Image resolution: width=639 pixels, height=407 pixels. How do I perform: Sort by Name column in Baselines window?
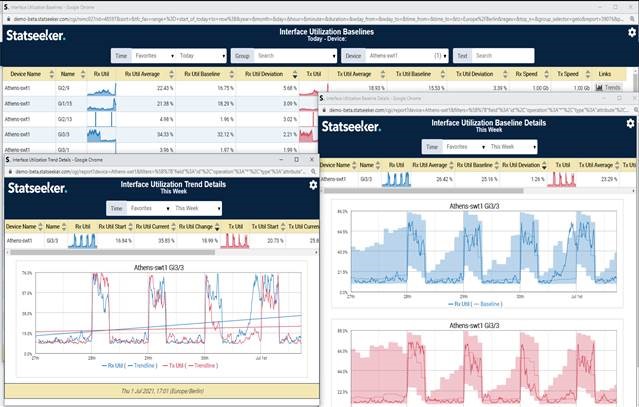(x=83, y=74)
